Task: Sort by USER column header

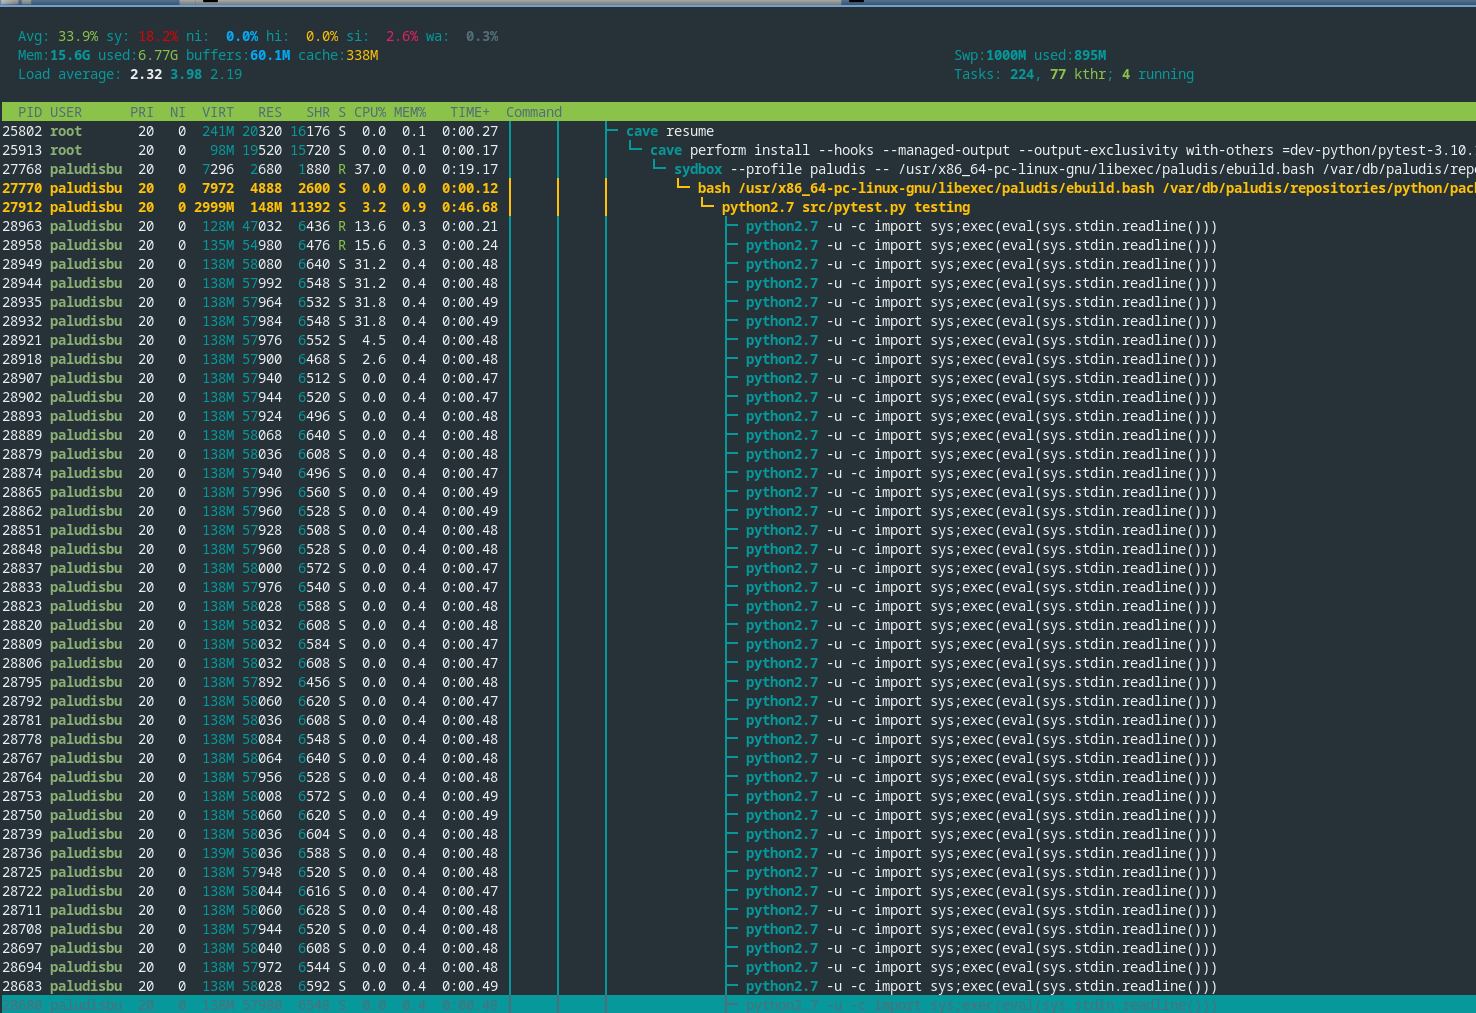Action: click(66, 112)
